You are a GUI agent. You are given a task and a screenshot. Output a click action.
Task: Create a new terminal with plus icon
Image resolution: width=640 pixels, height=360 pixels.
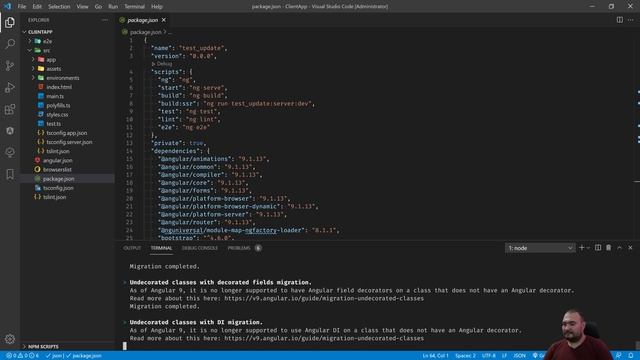[582, 248]
